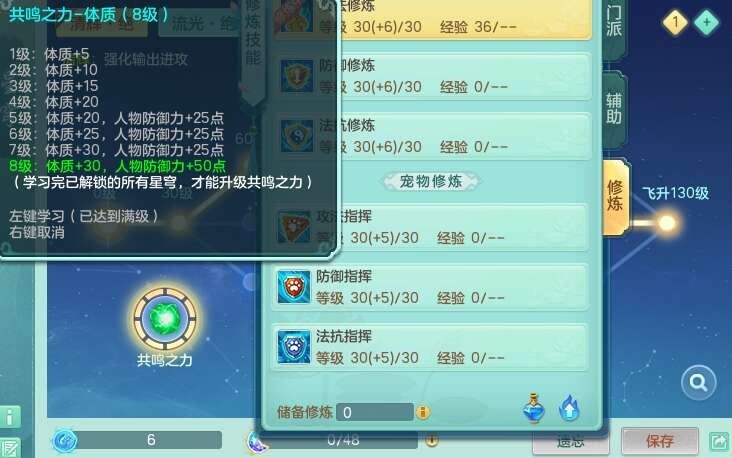Click the blue flame upgrade icon
Viewport: 732px width, 458px height.
coord(569,409)
